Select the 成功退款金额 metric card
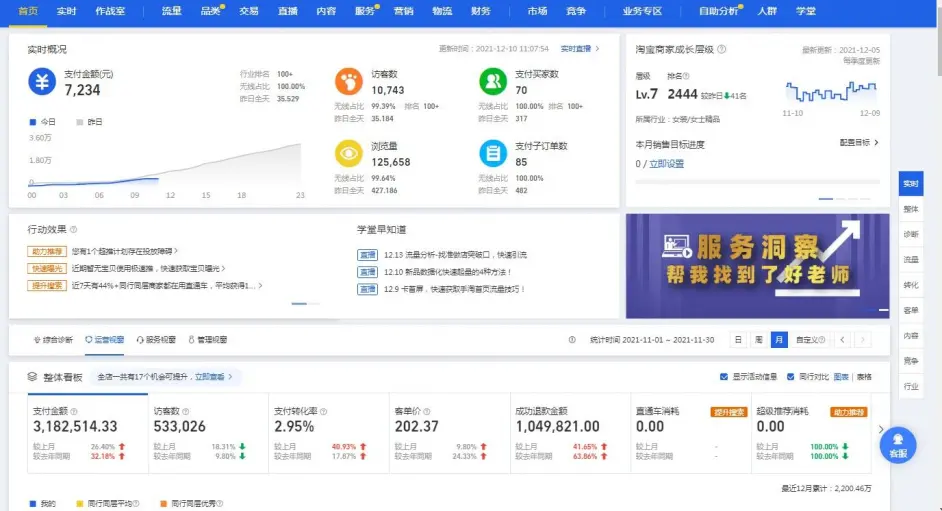The height and width of the screenshot is (511, 942). coord(570,434)
